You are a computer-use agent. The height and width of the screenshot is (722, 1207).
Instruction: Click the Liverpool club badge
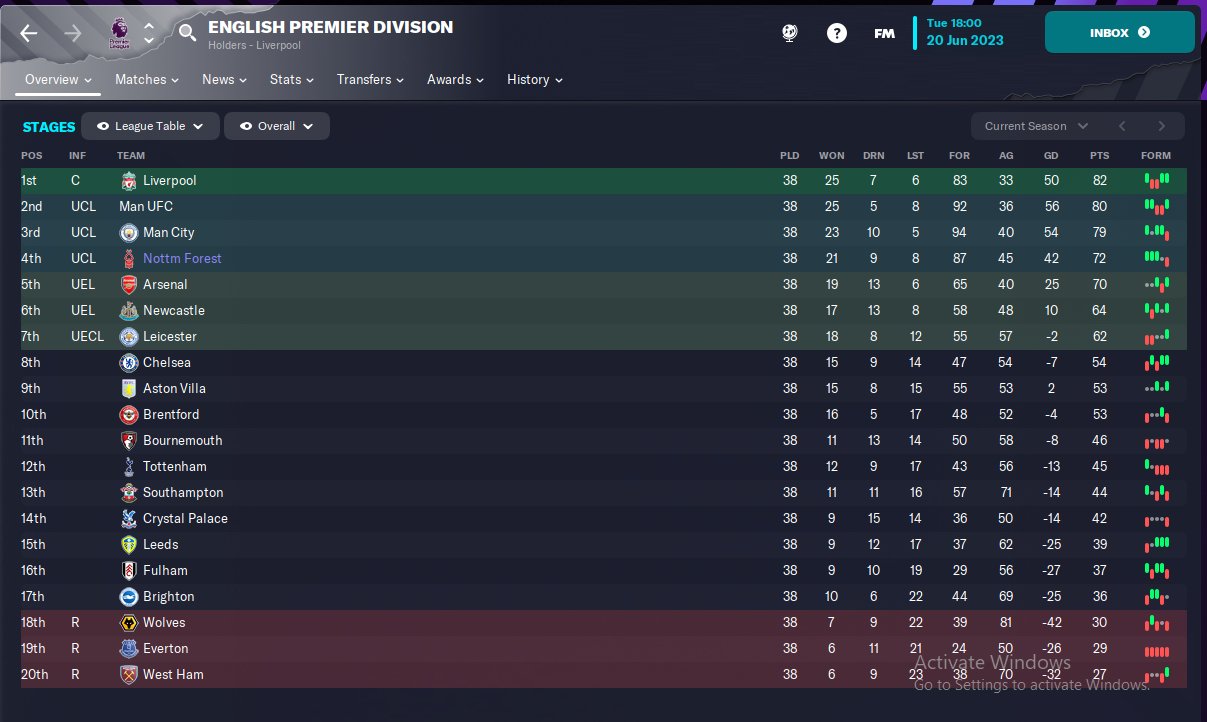coord(128,181)
